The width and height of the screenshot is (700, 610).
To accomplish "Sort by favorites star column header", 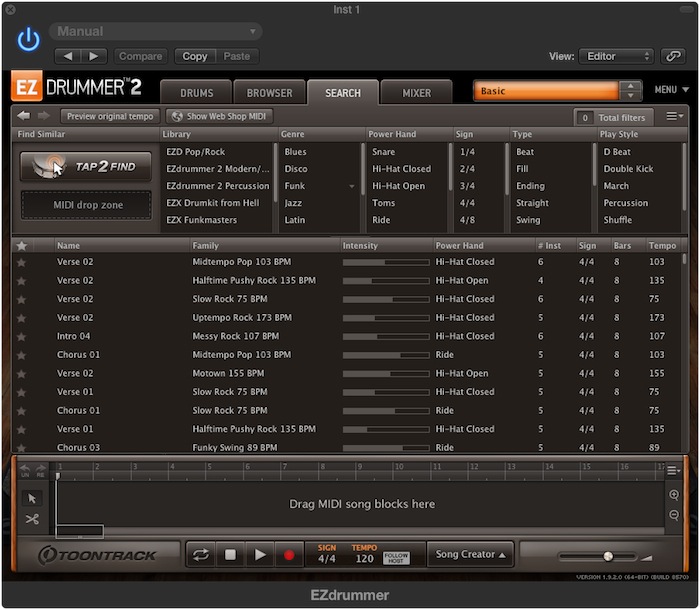I will click(21, 246).
